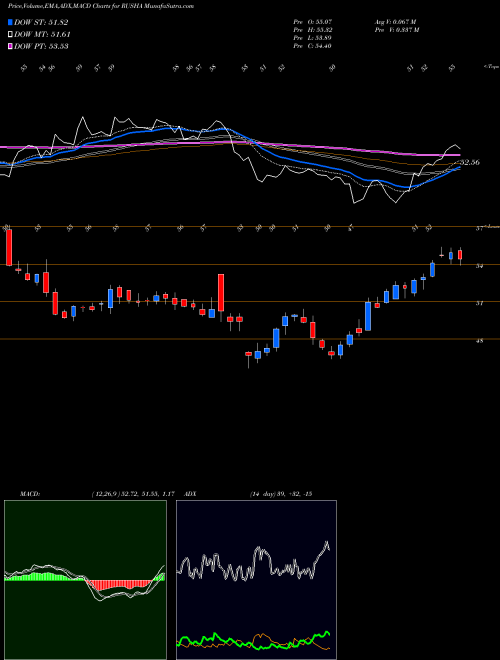Screen dimensions: 500x660
Task: Click the ADX label above the indicator panel
Action: click(x=190, y=493)
